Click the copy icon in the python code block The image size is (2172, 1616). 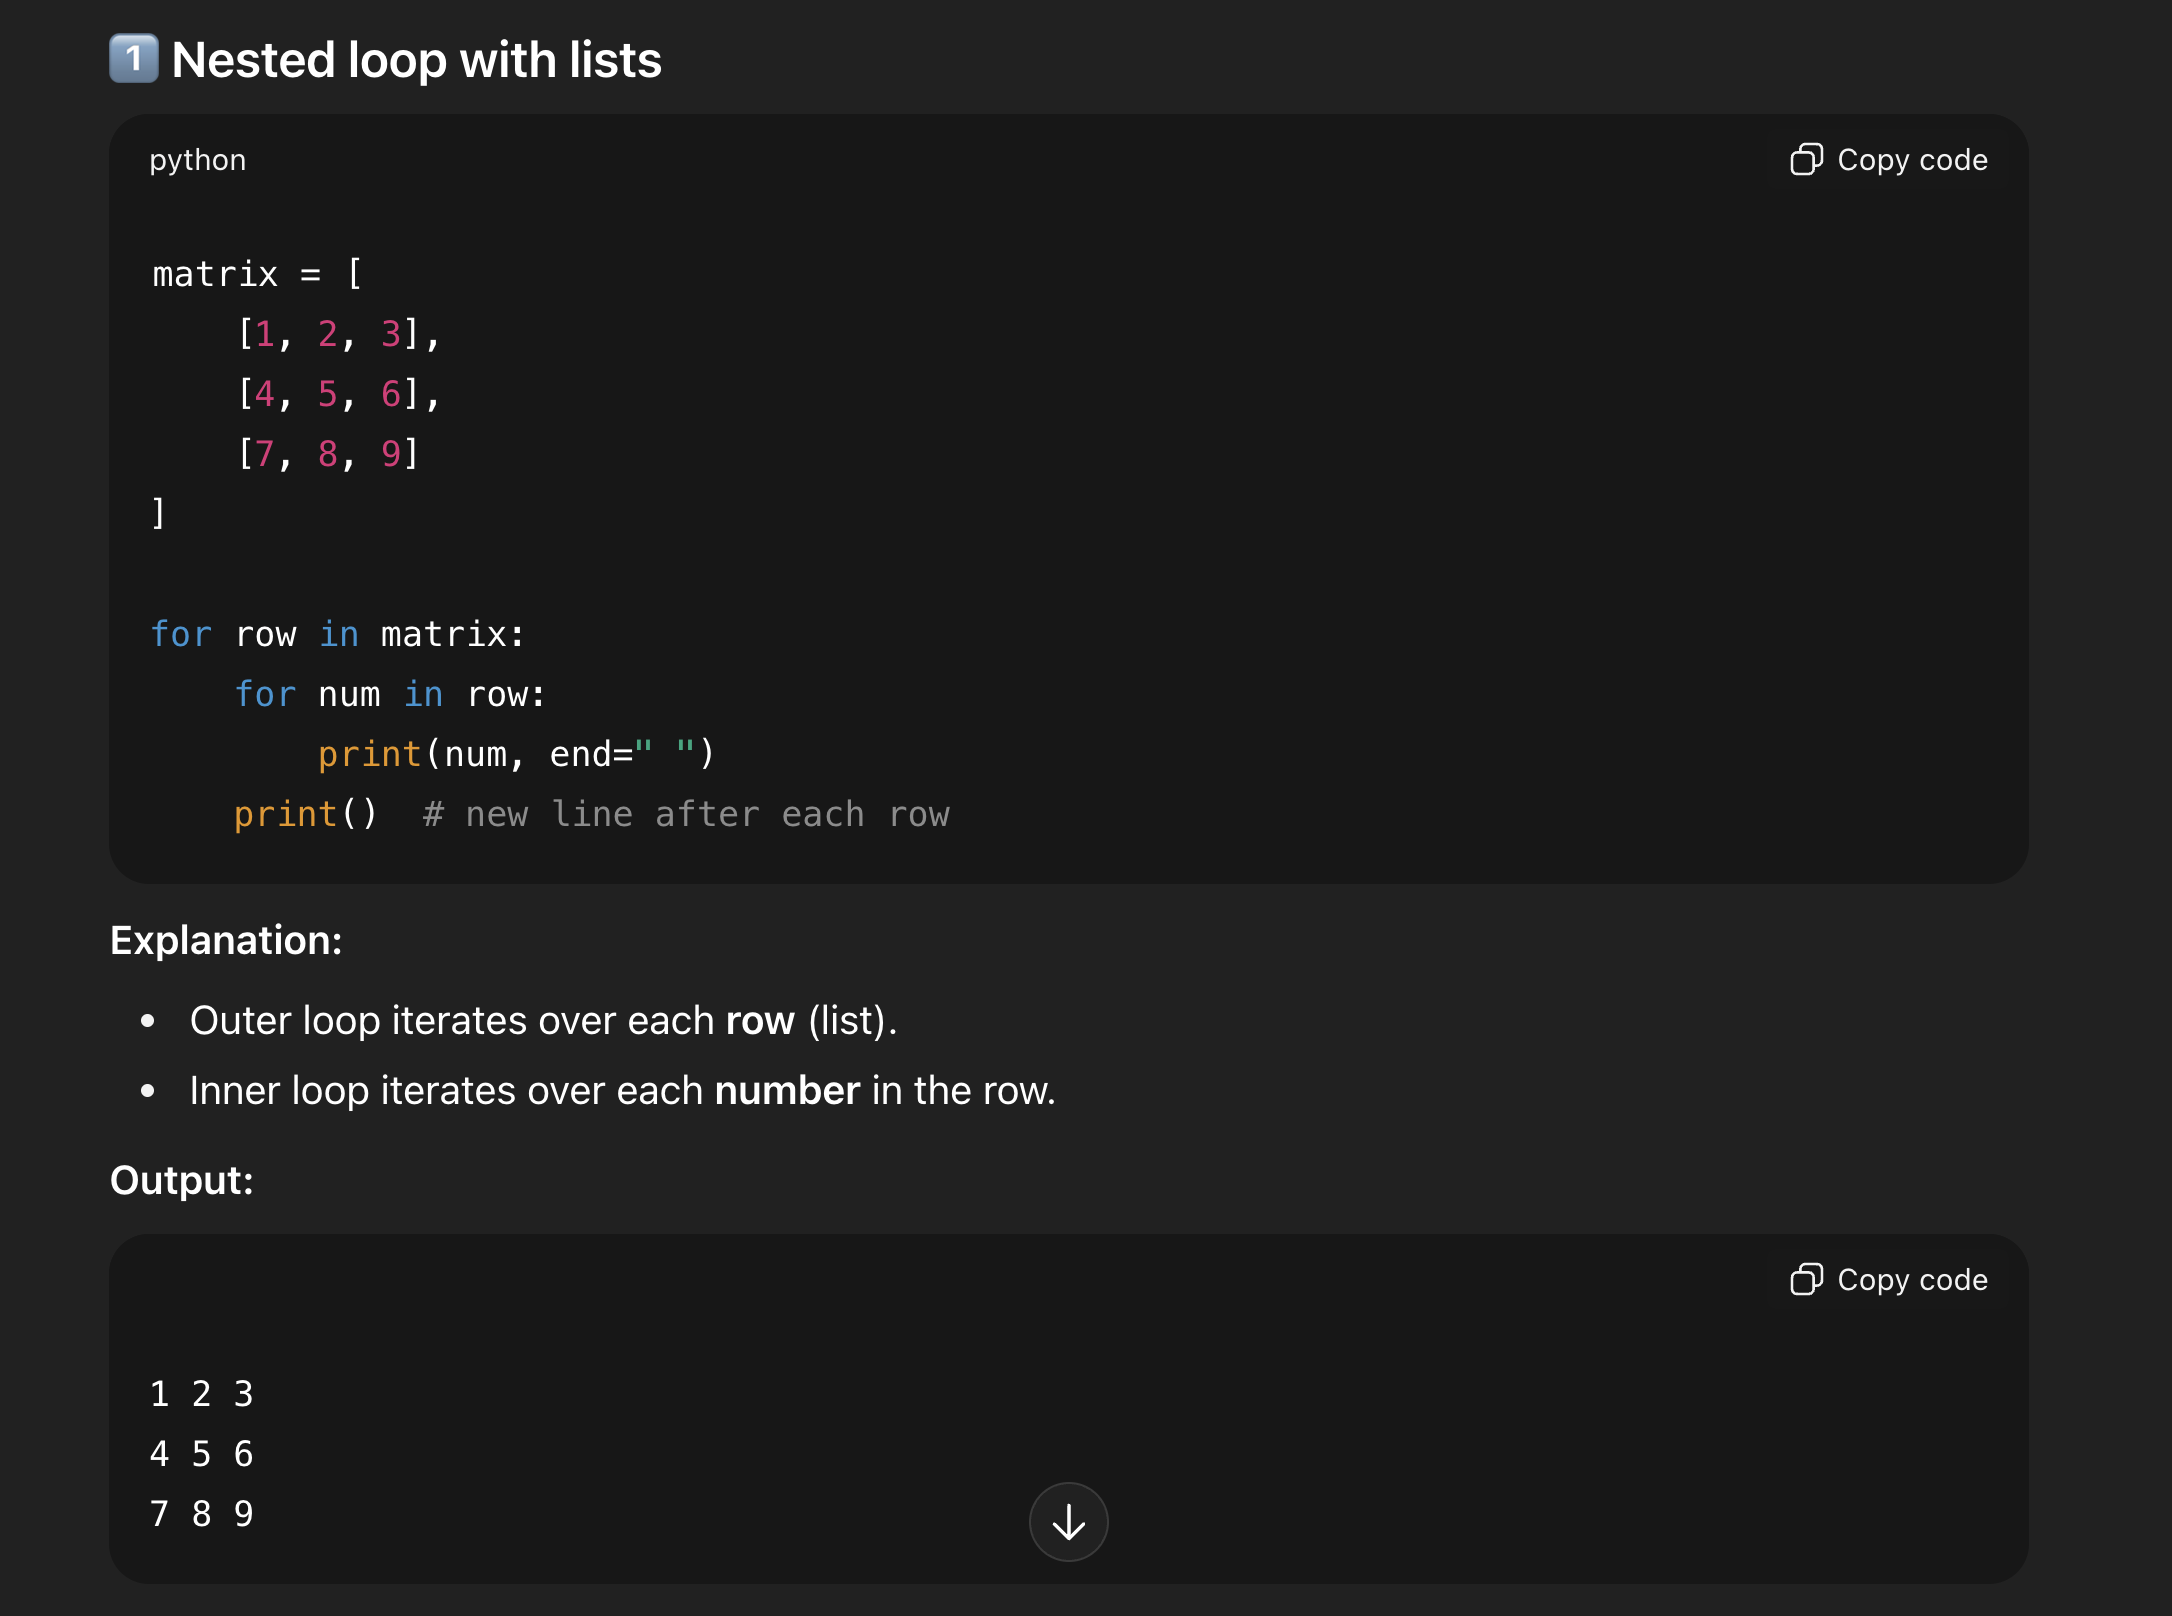(1806, 160)
